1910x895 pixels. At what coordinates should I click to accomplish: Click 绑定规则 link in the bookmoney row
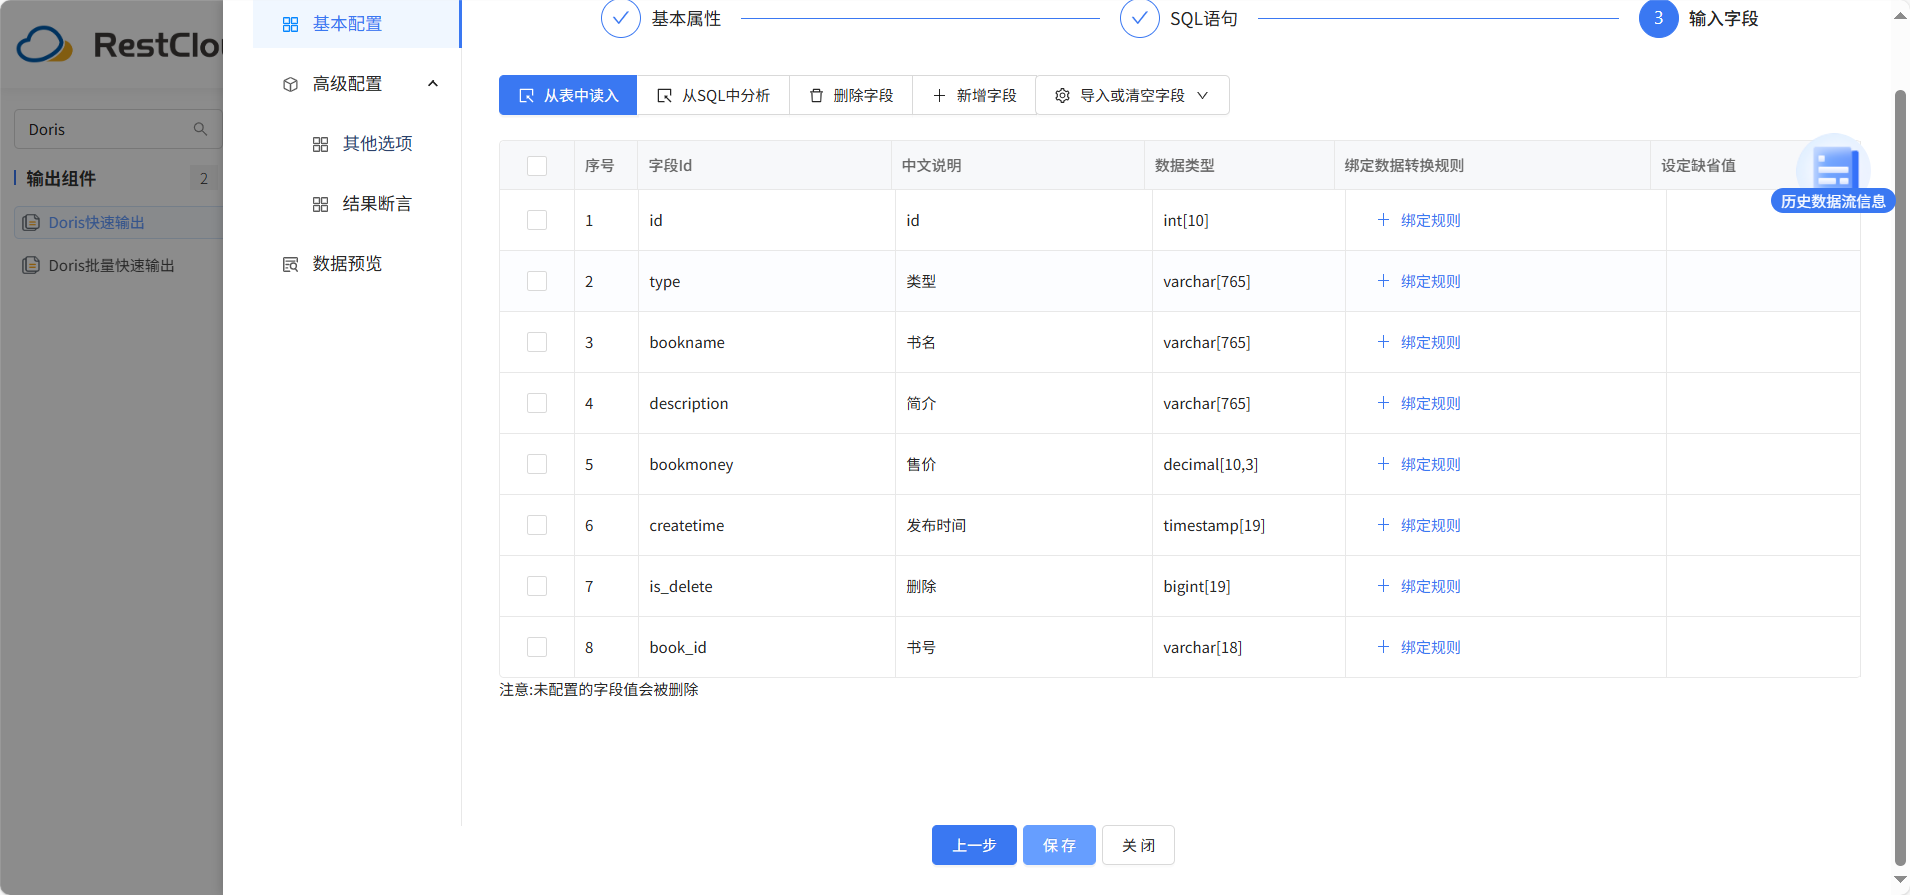point(1419,464)
